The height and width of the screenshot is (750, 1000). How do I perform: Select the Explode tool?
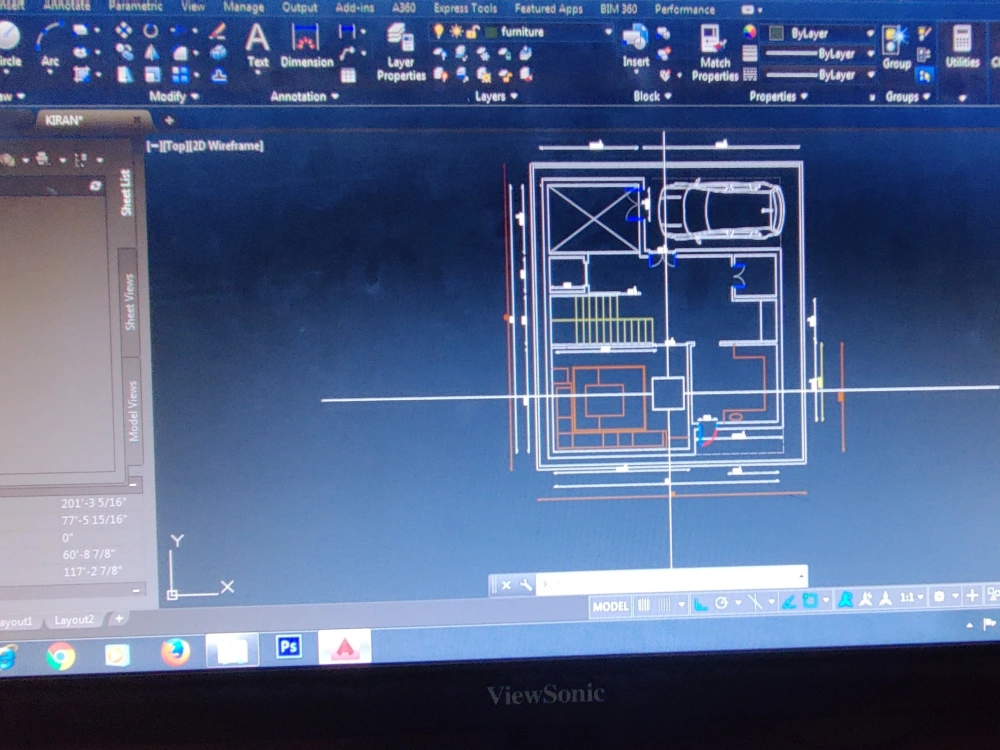(x=218, y=52)
